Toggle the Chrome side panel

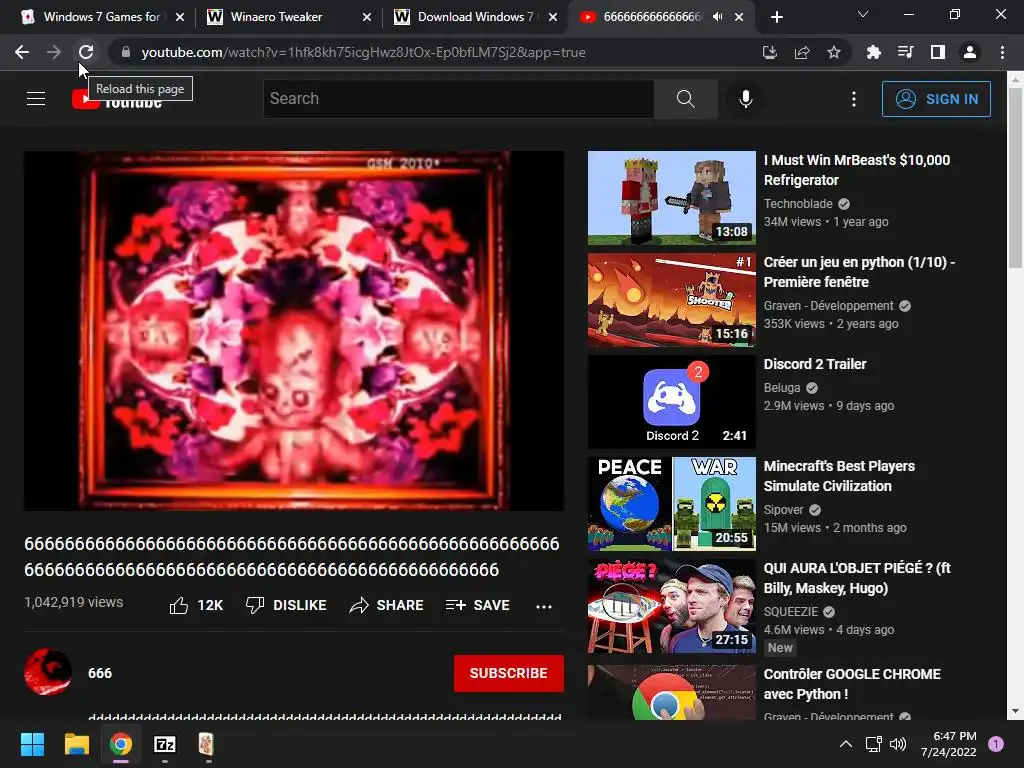938,52
